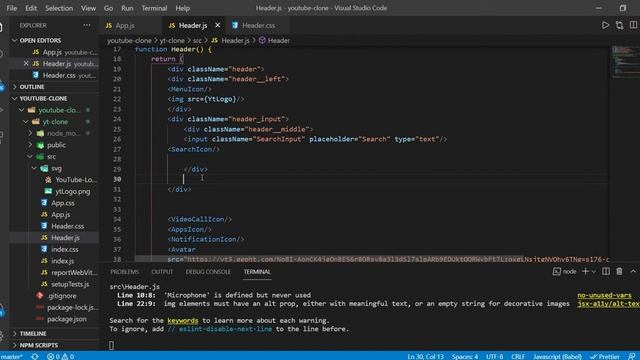Switch to the Problems panel tab
Image resolution: width=640 pixels, height=360 pixels.
124,272
